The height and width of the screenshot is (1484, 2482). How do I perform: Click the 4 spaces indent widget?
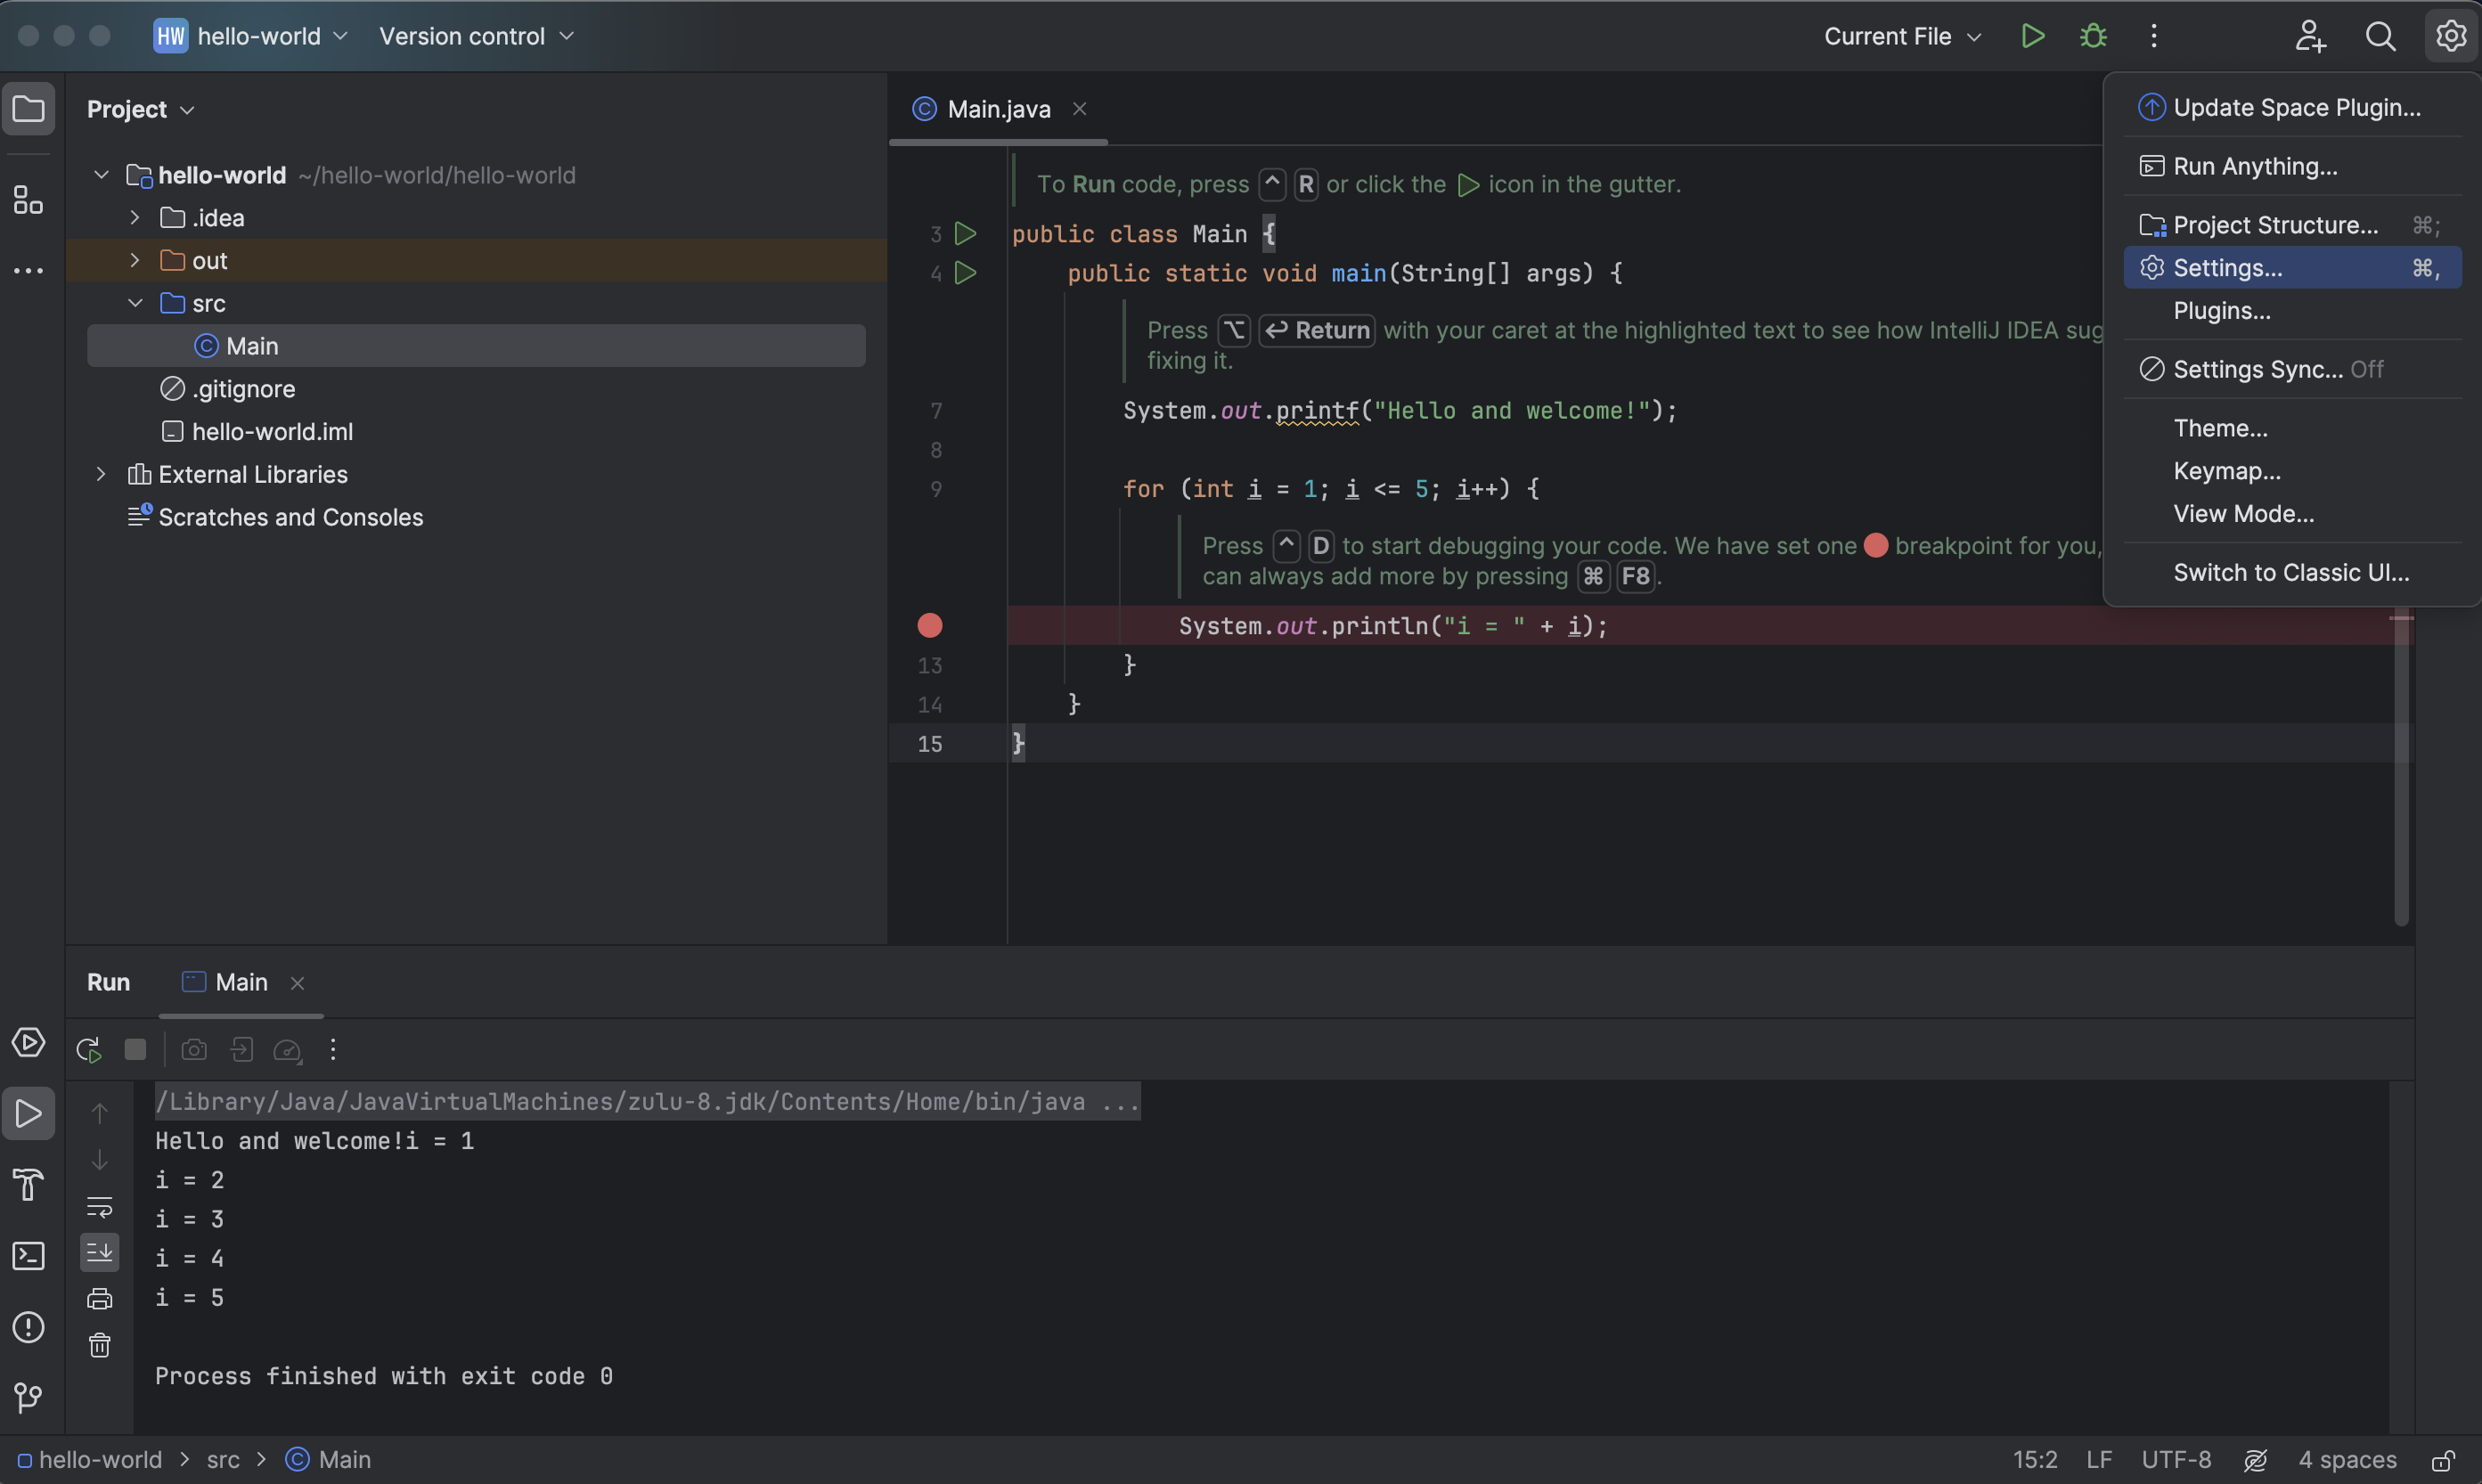tap(2347, 1460)
